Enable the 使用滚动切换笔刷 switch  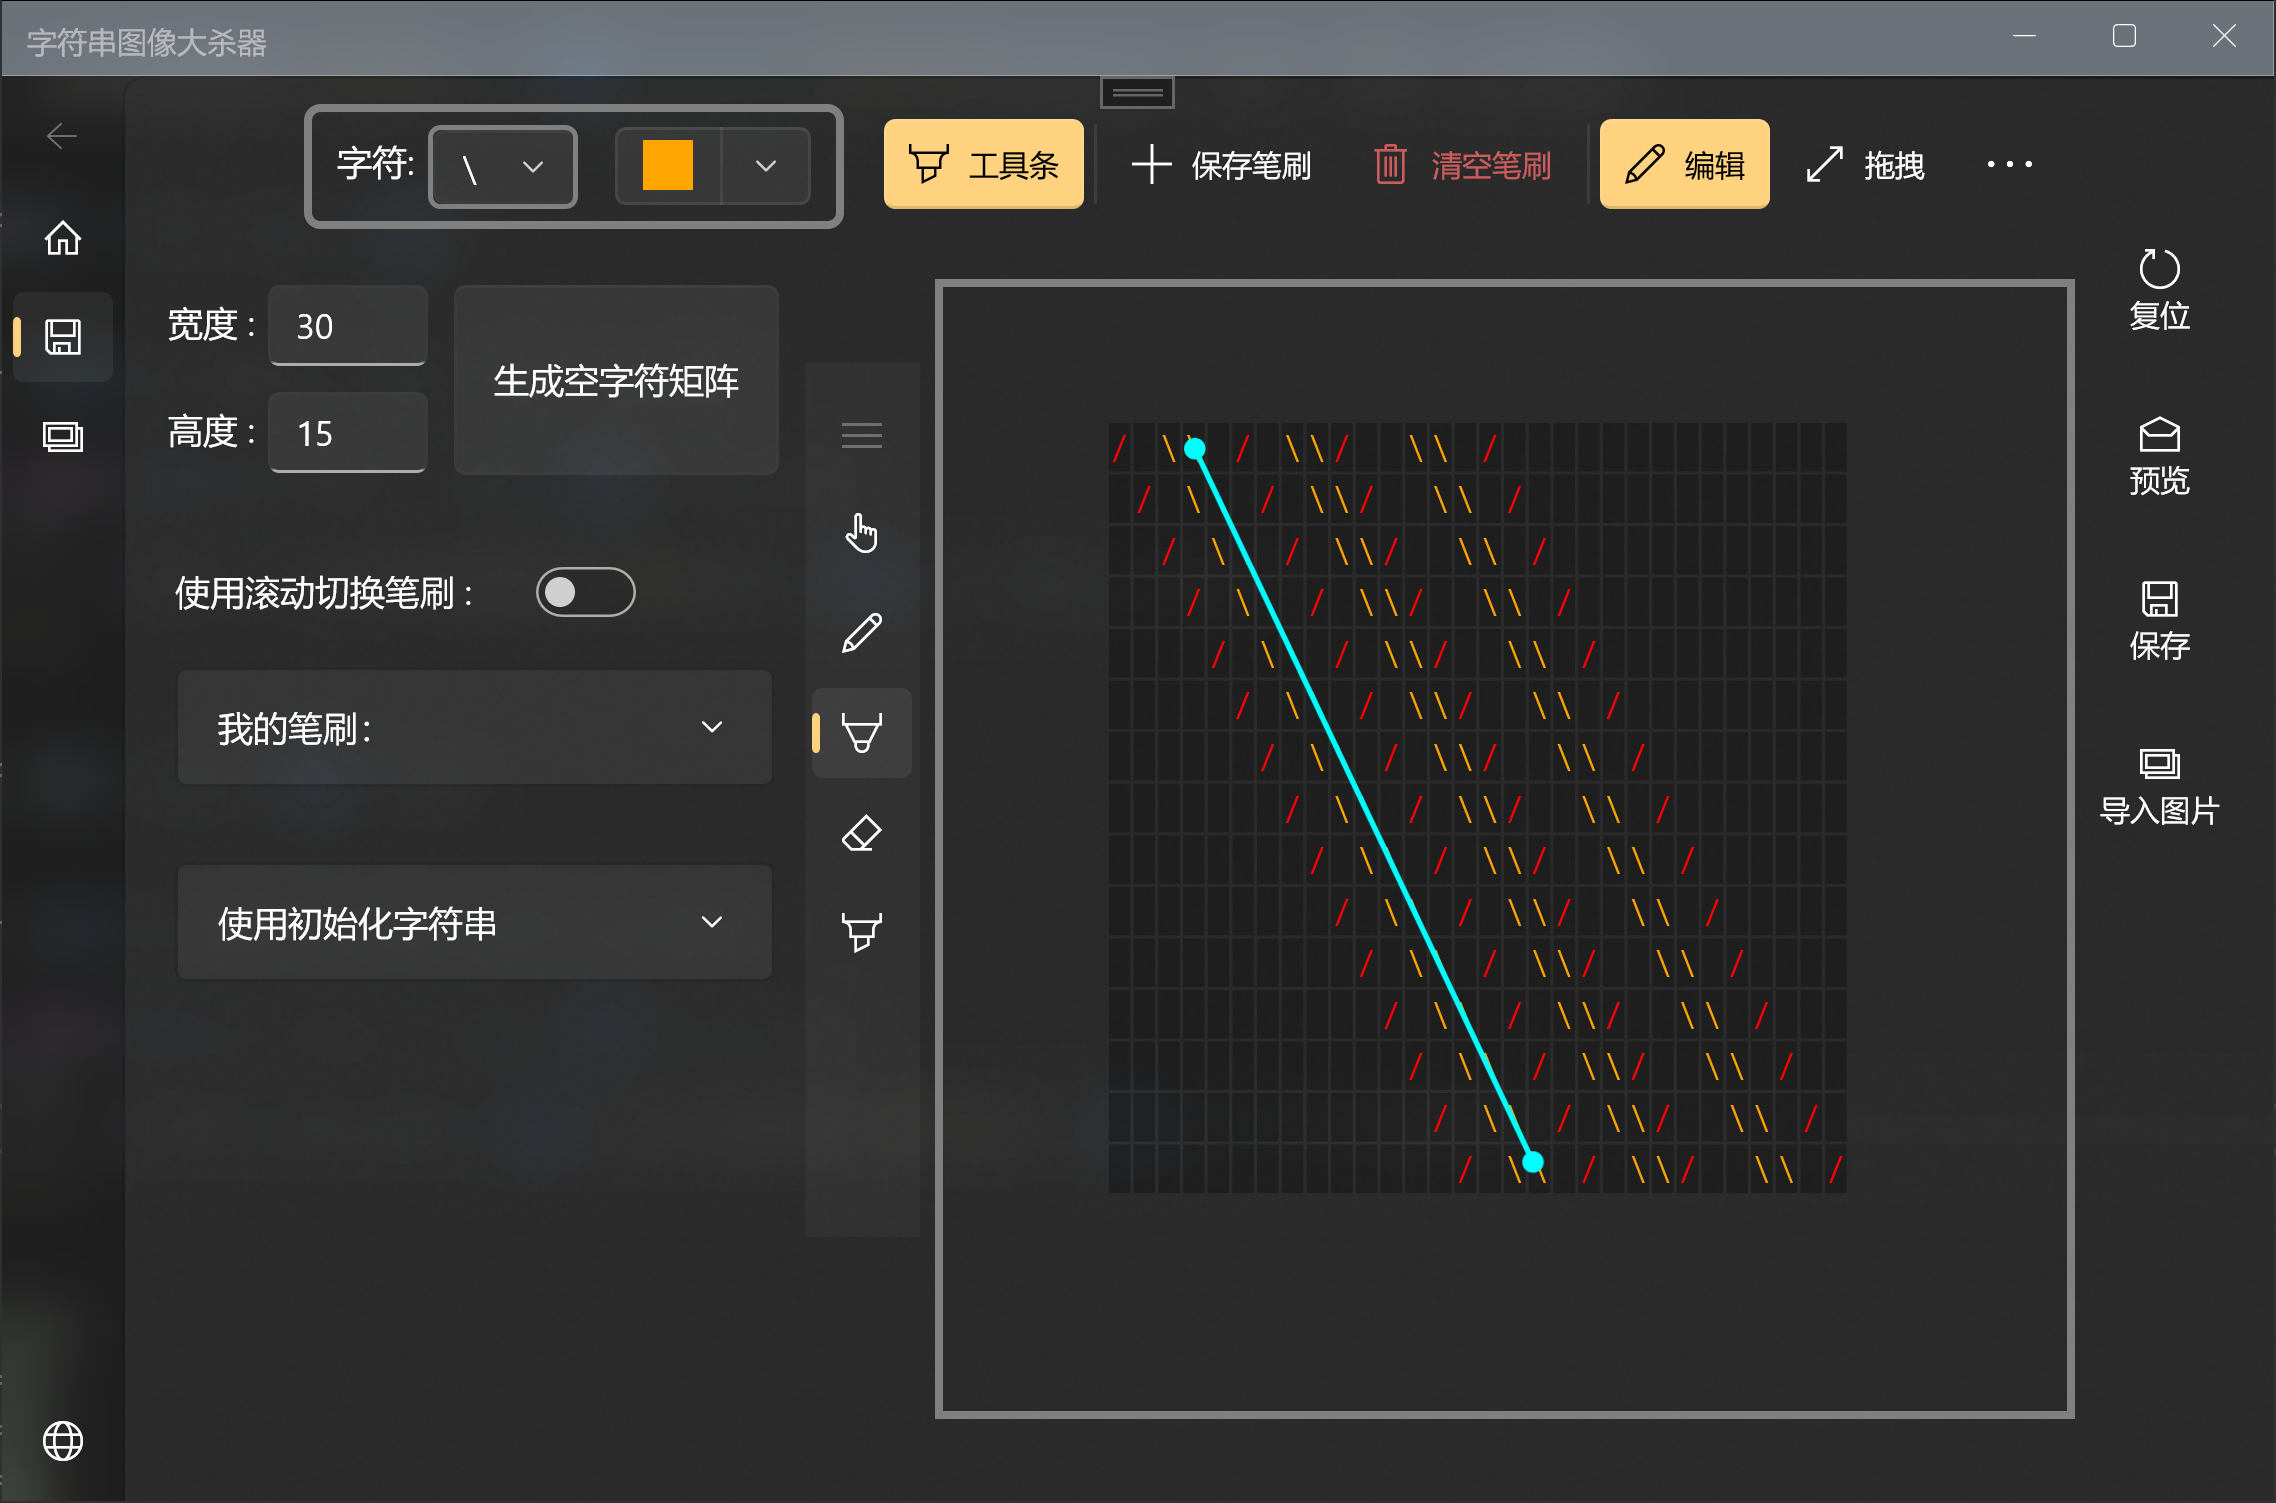585,592
